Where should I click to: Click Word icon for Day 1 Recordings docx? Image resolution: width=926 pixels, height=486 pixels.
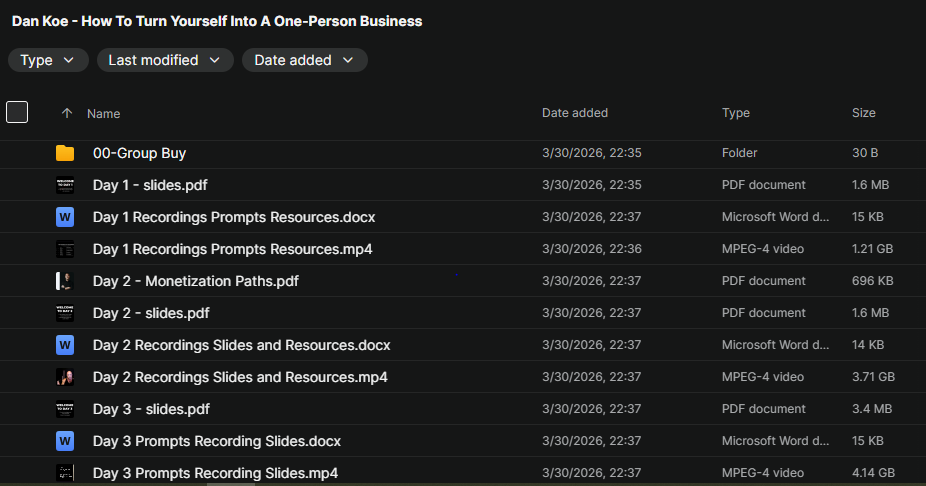point(65,217)
